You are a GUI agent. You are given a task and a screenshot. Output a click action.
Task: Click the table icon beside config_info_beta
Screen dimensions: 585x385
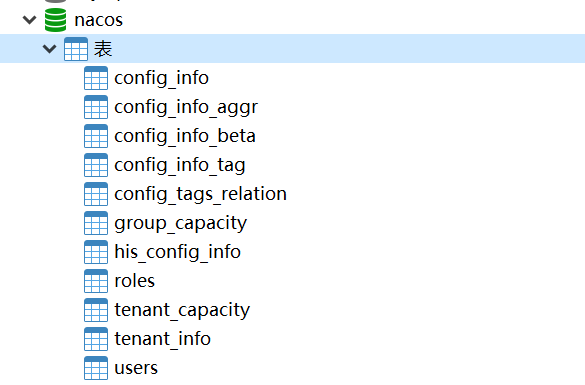point(96,136)
